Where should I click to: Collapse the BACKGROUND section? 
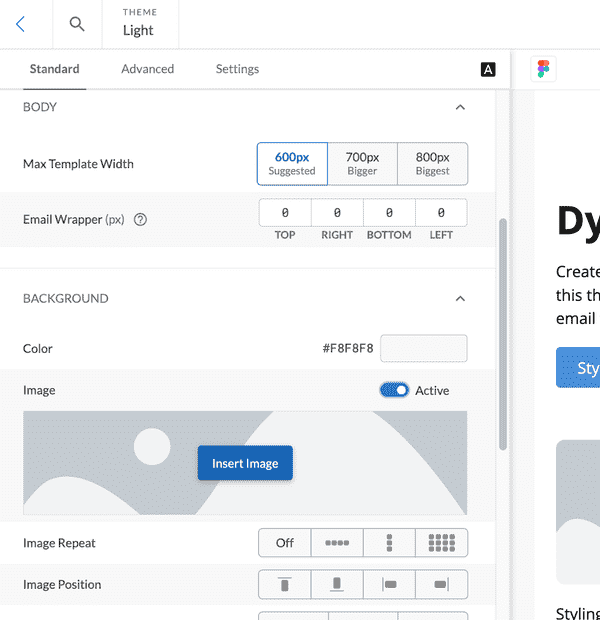click(460, 299)
